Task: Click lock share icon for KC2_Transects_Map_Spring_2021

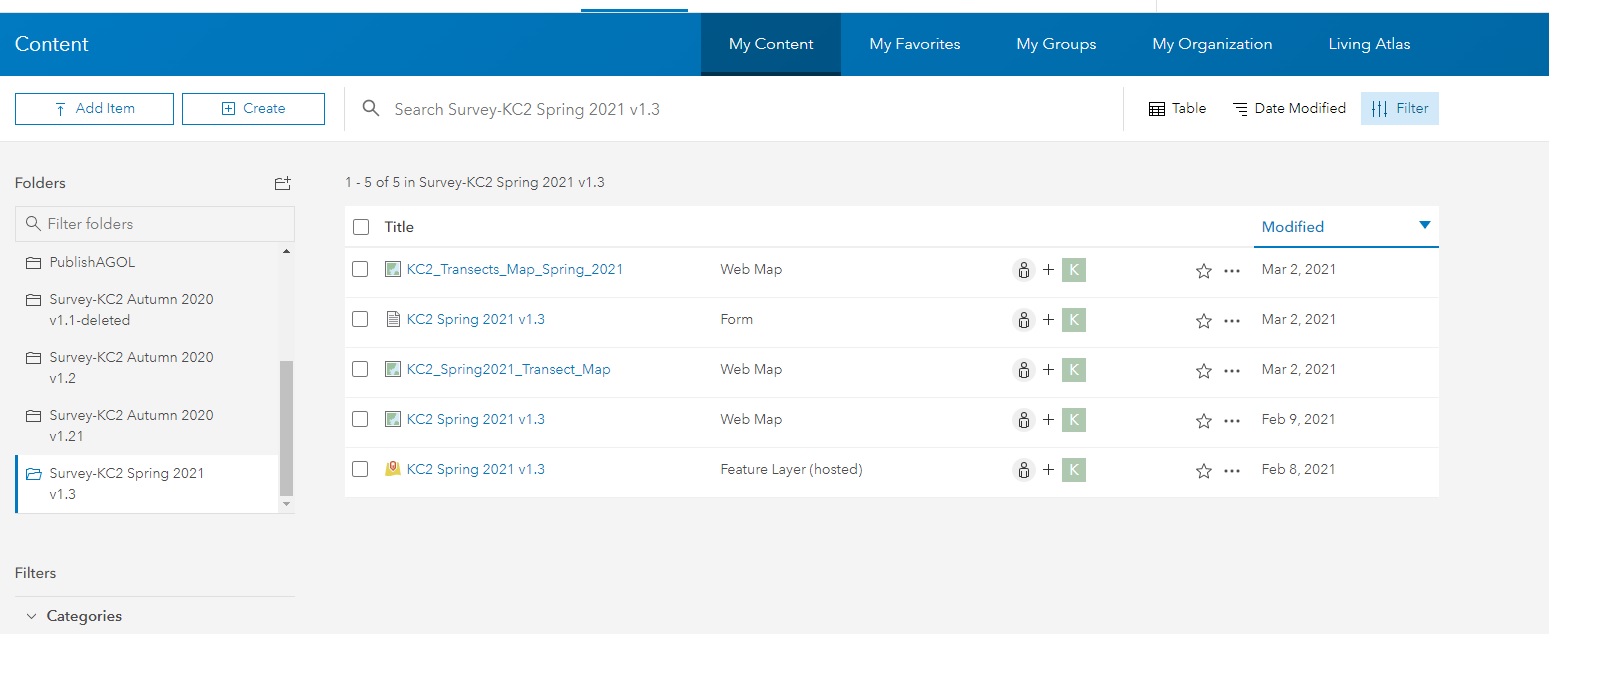Action: [x=1023, y=270]
